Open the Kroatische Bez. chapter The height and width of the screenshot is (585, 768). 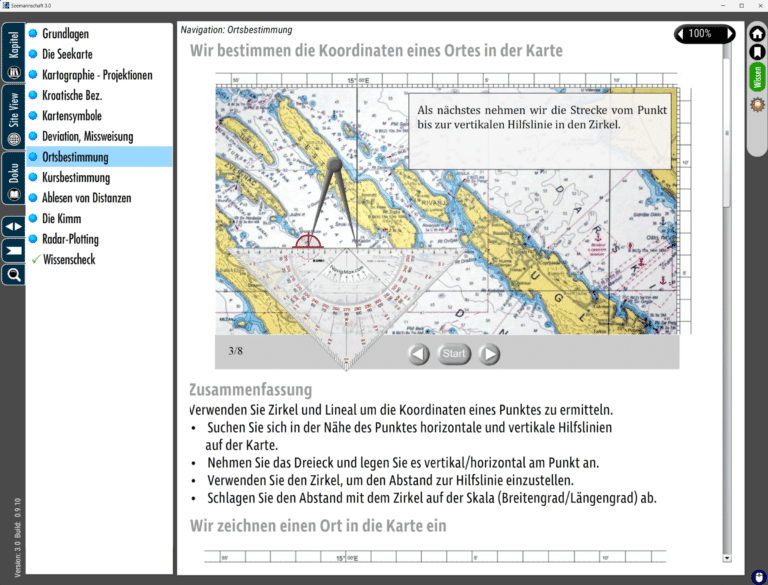(99, 95)
